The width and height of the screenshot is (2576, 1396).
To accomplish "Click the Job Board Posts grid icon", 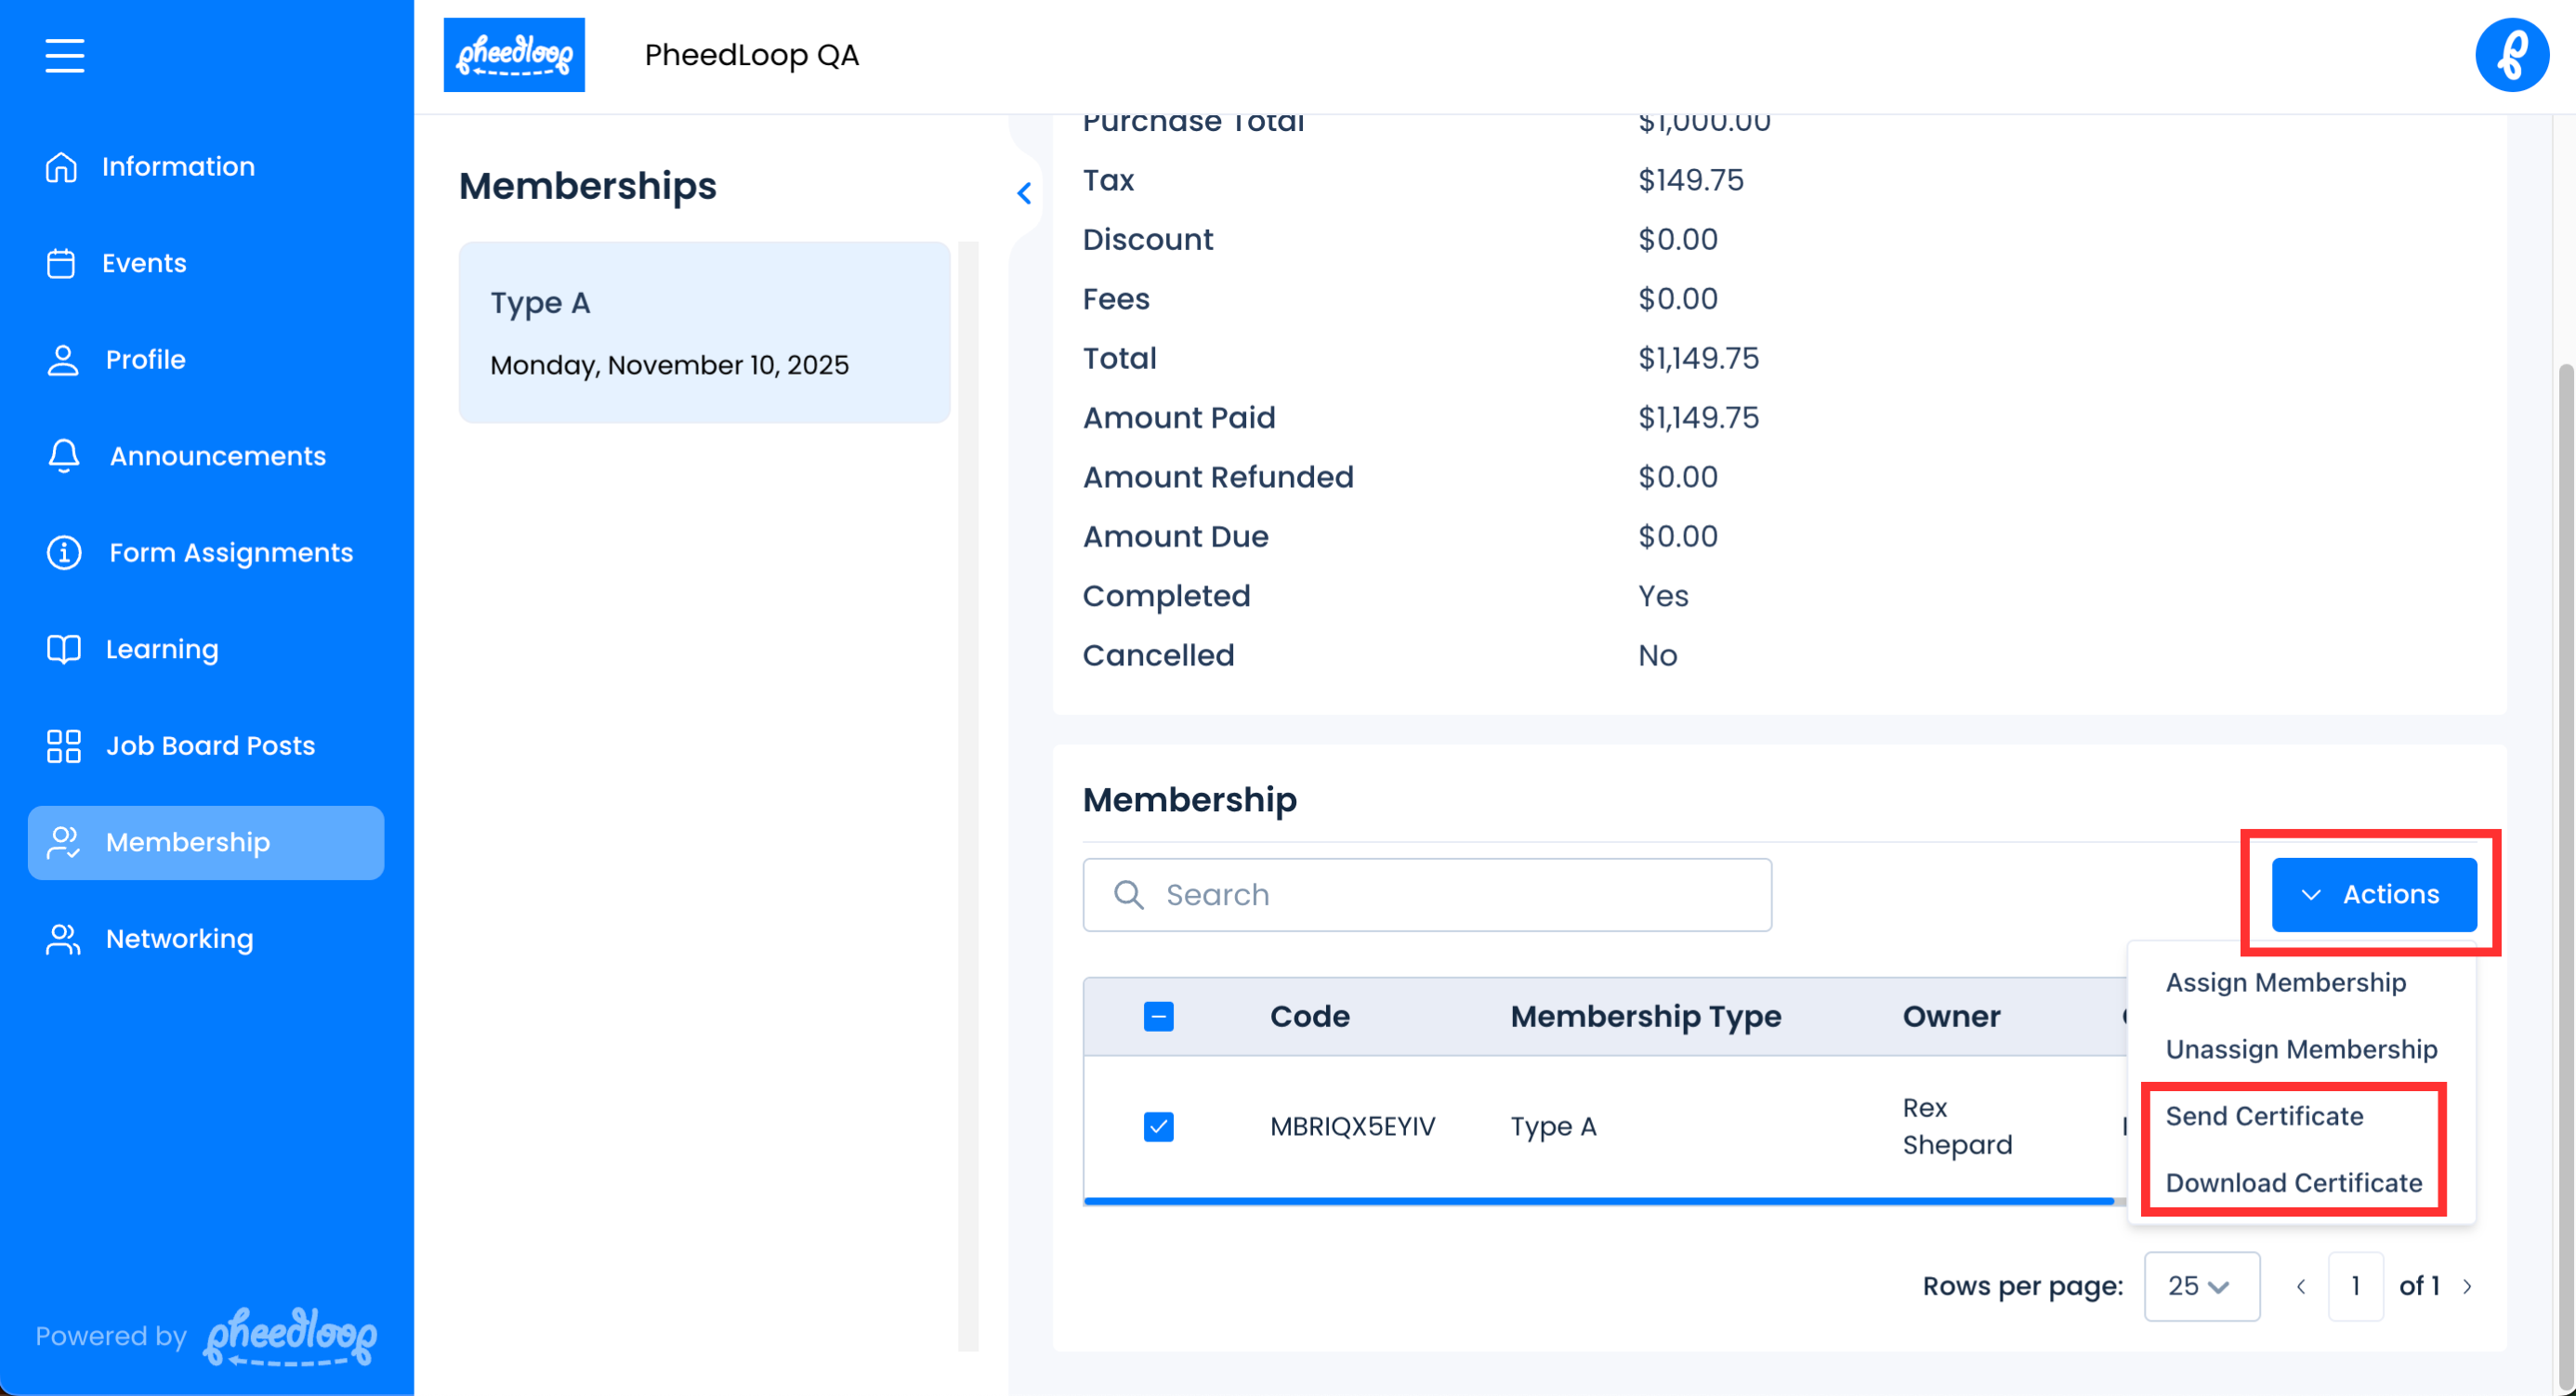I will pyautogui.click(x=64, y=746).
